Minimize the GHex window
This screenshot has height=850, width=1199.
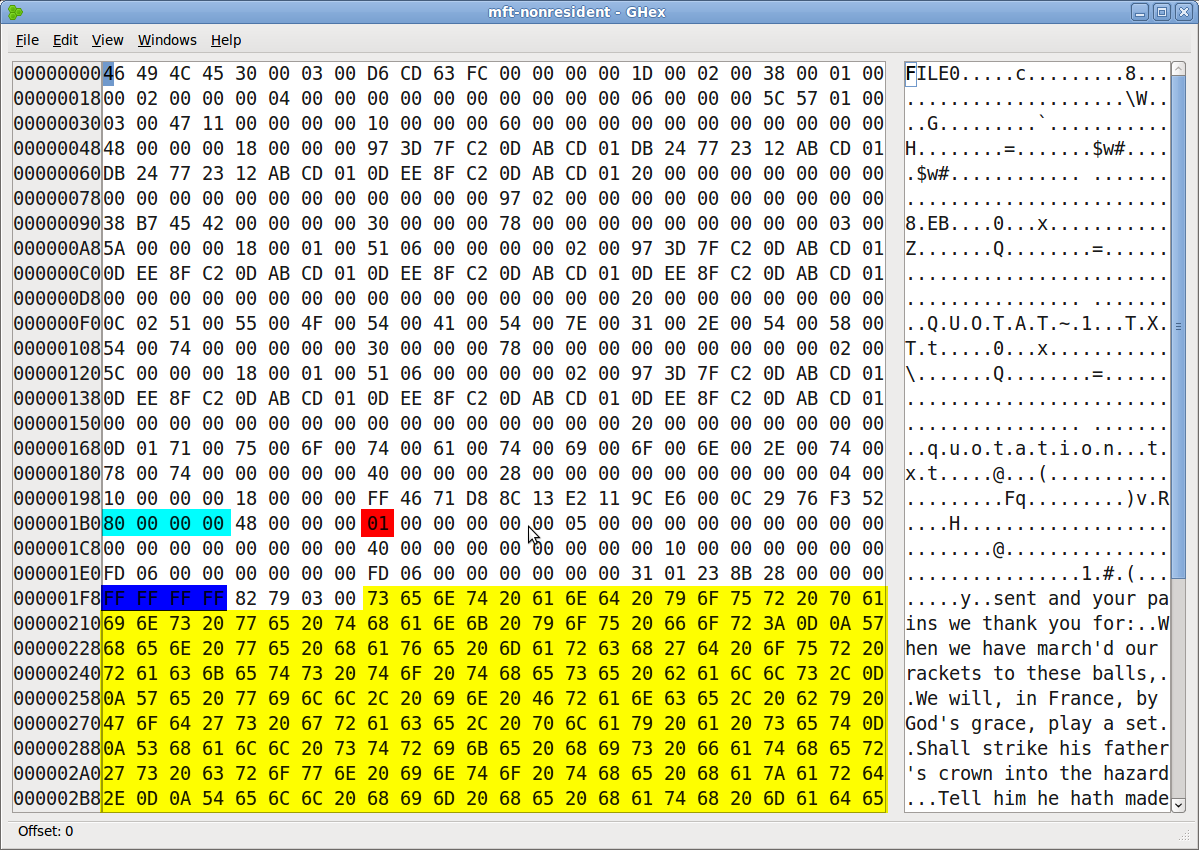[x=1140, y=12]
